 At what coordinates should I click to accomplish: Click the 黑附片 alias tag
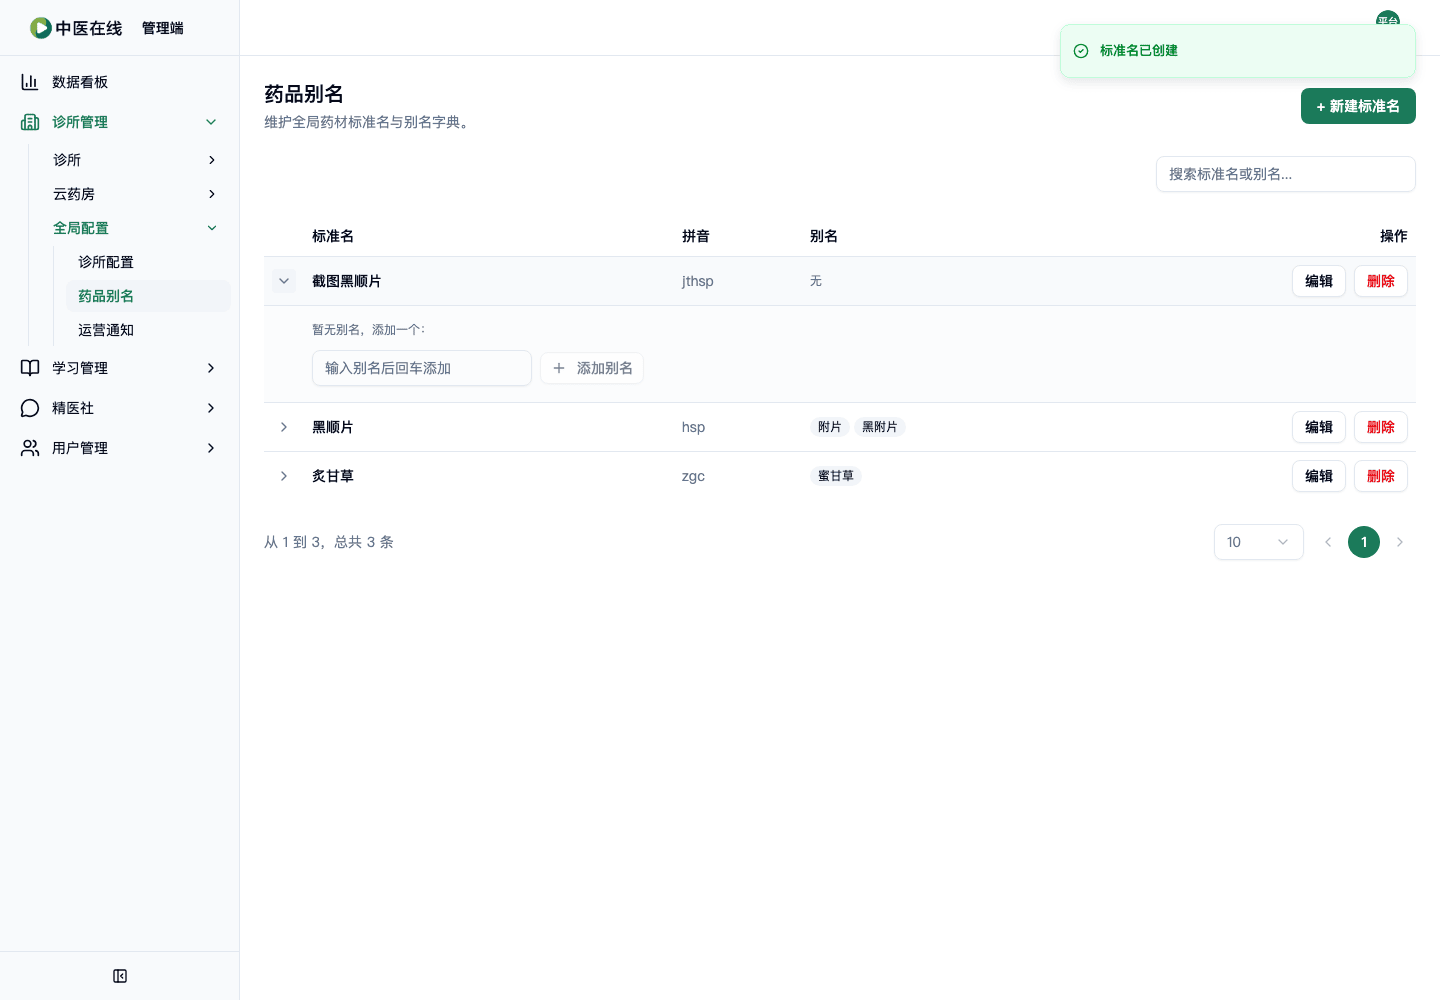click(880, 427)
